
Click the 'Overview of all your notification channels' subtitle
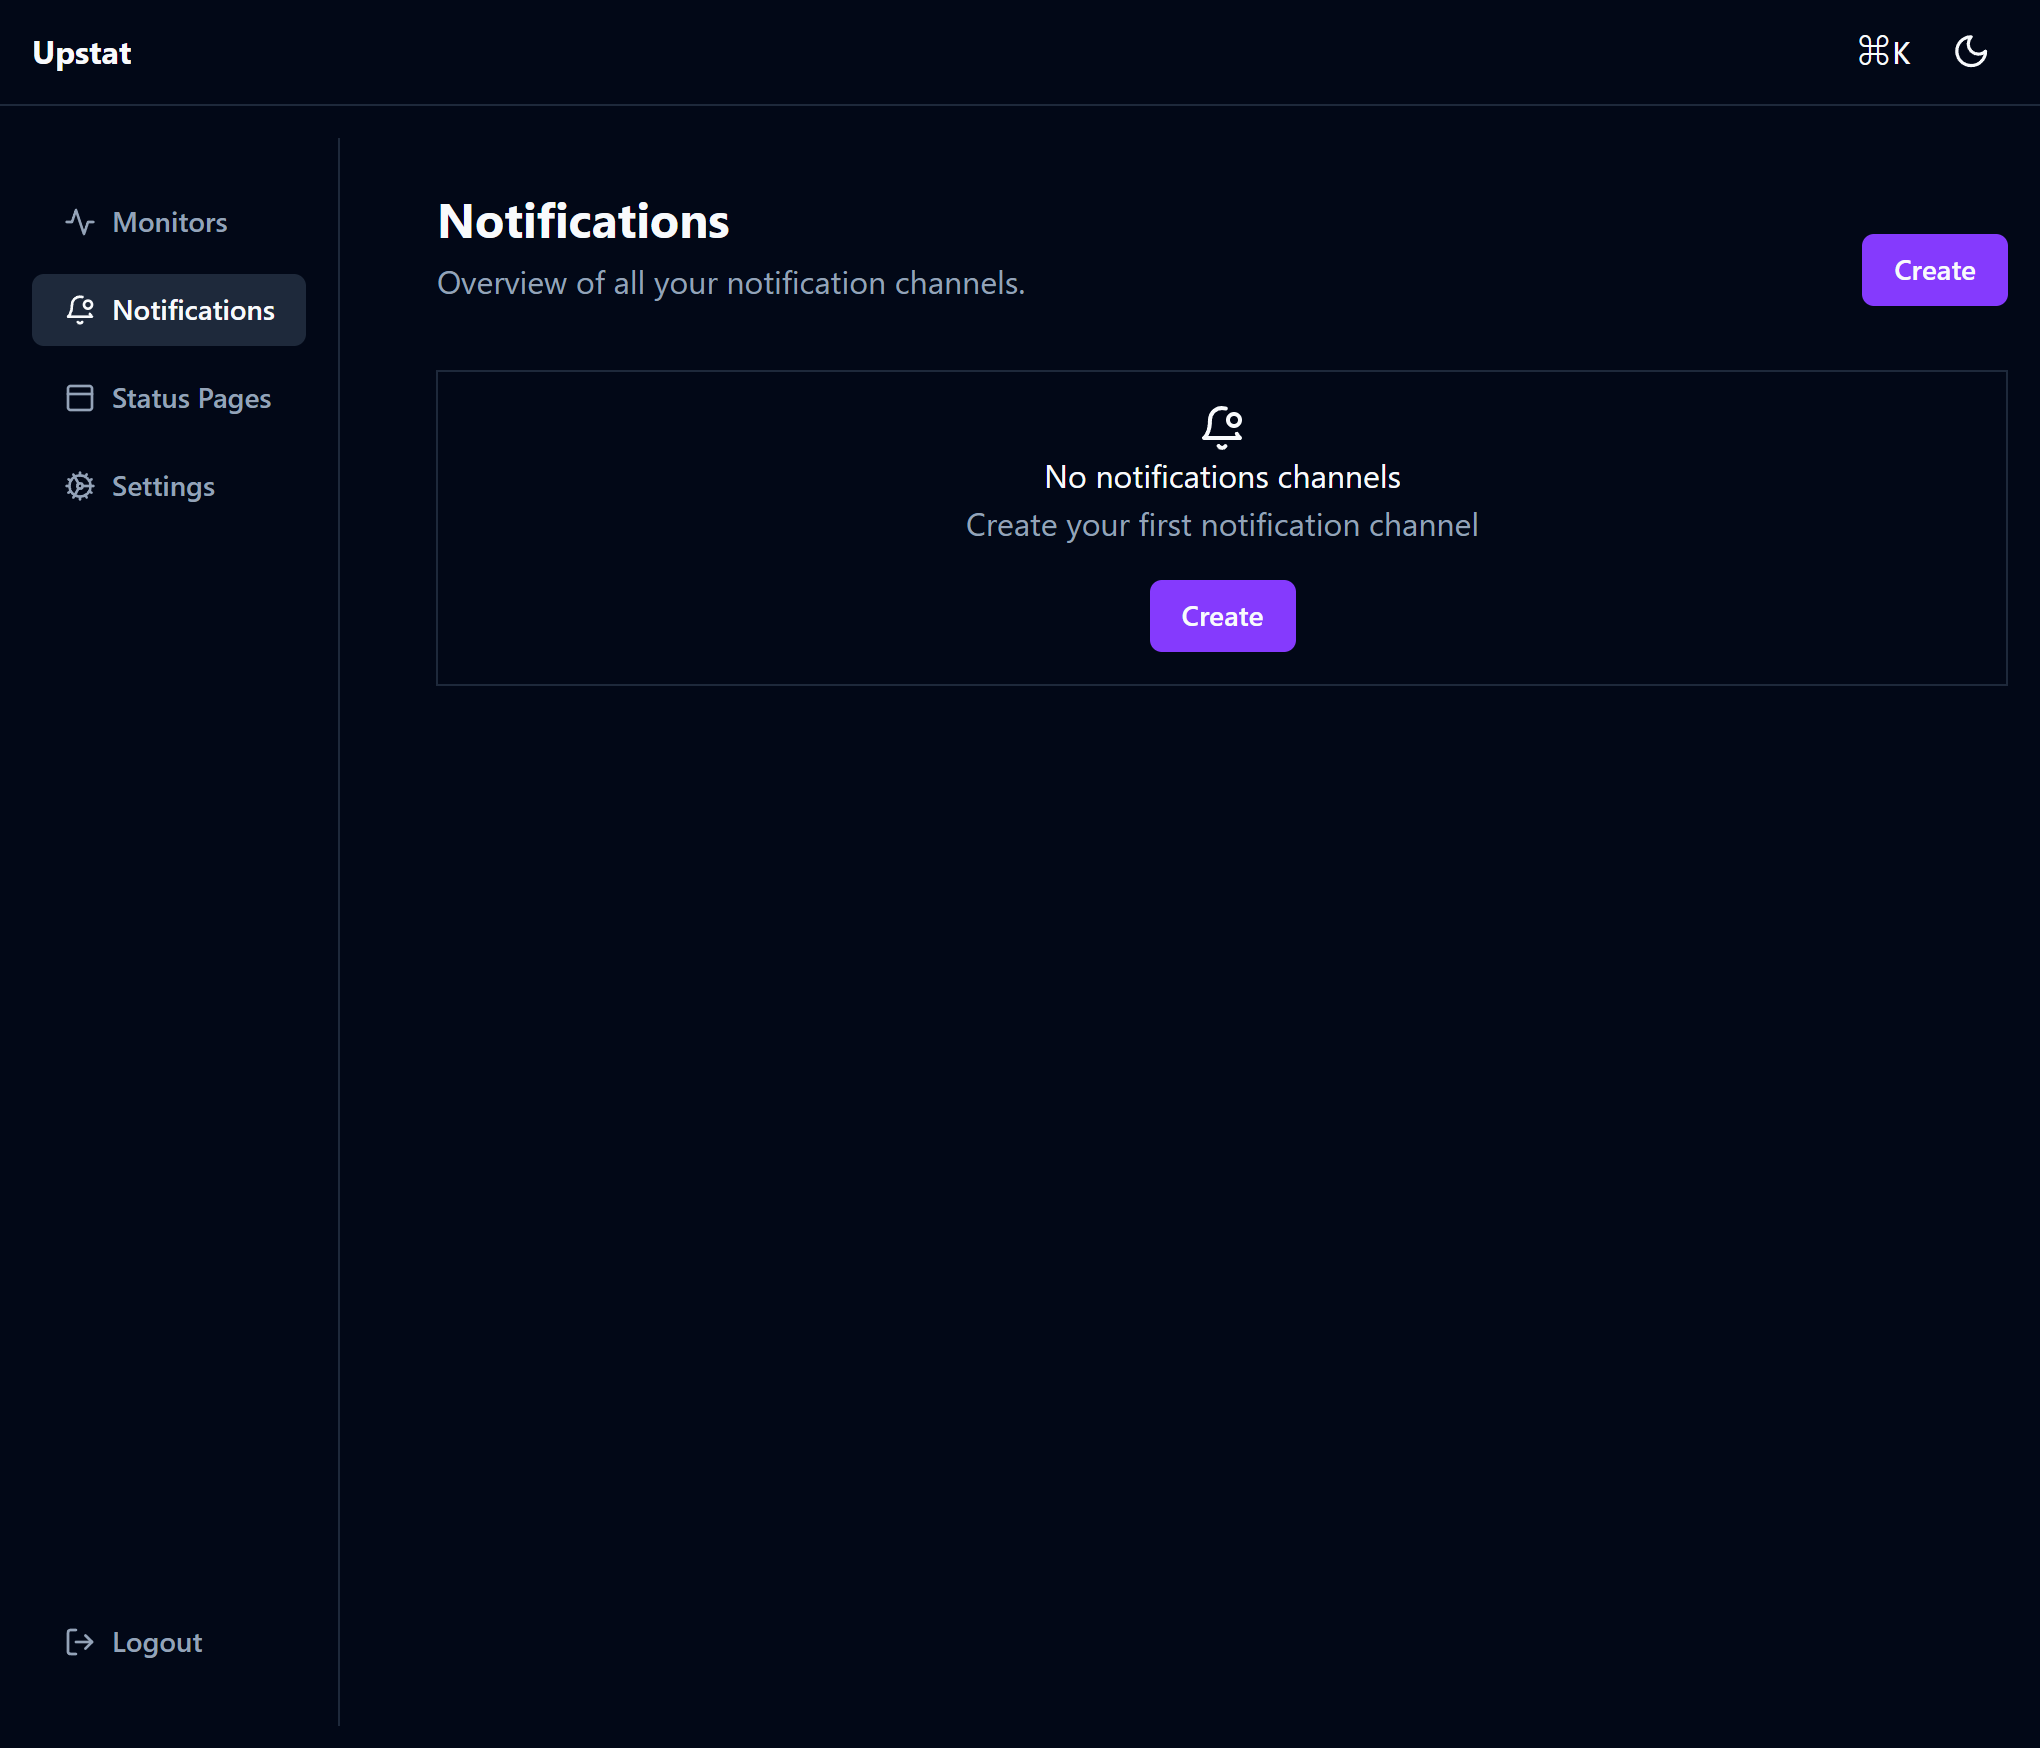pyautogui.click(x=731, y=283)
